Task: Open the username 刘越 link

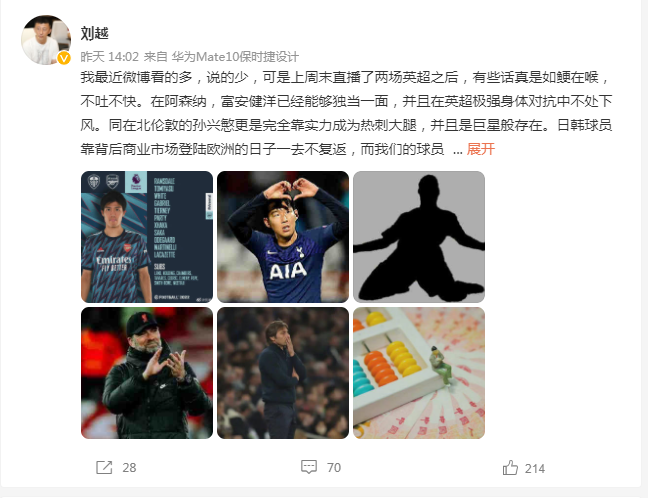Action: click(x=95, y=33)
